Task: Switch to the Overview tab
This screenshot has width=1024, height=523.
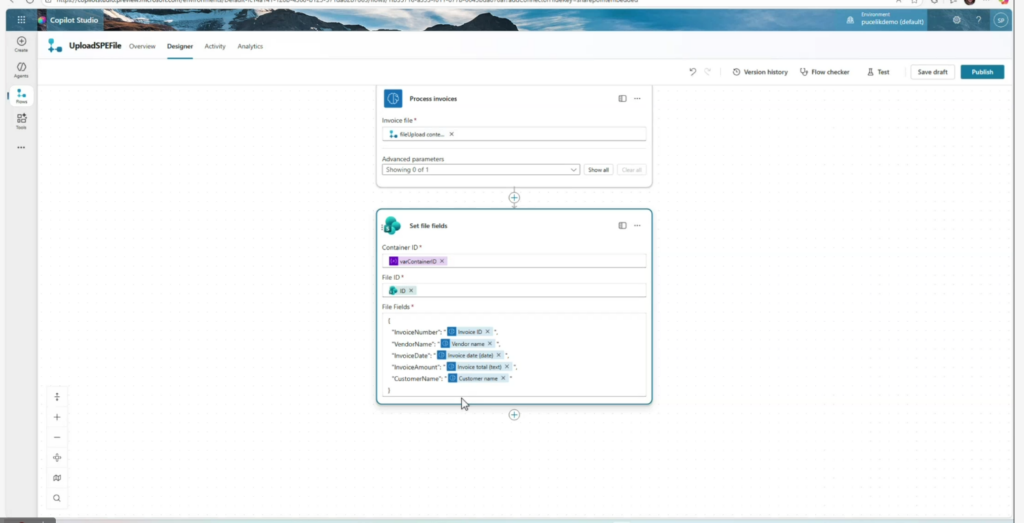Action: (142, 46)
